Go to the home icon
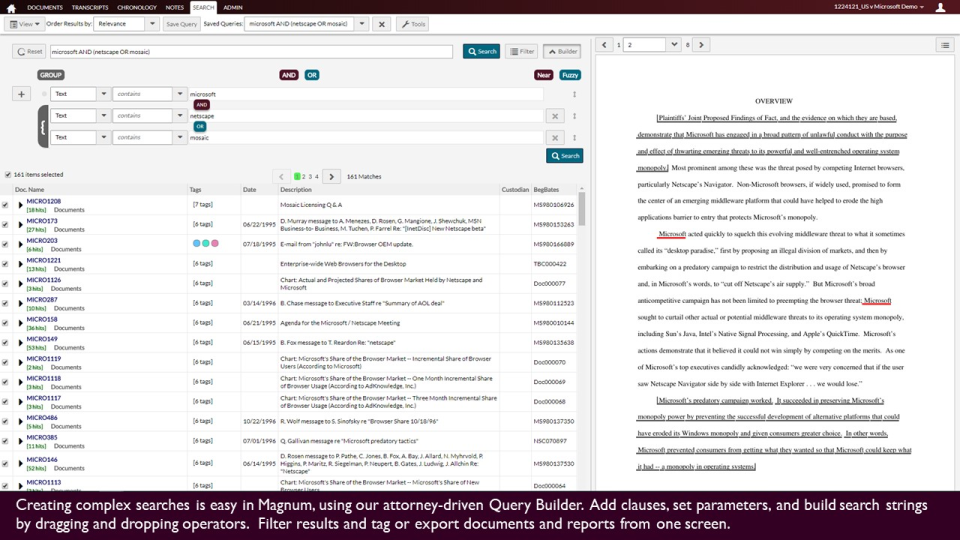 click(11, 8)
